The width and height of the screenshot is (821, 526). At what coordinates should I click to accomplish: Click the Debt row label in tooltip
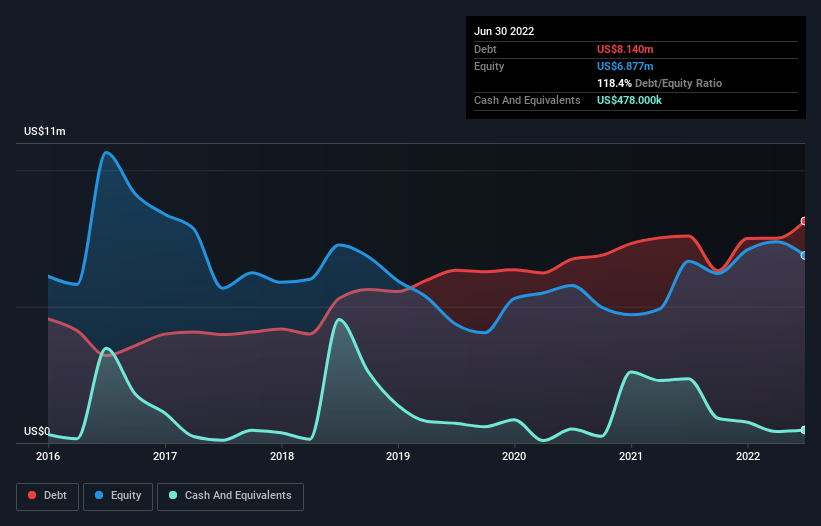pyautogui.click(x=485, y=49)
